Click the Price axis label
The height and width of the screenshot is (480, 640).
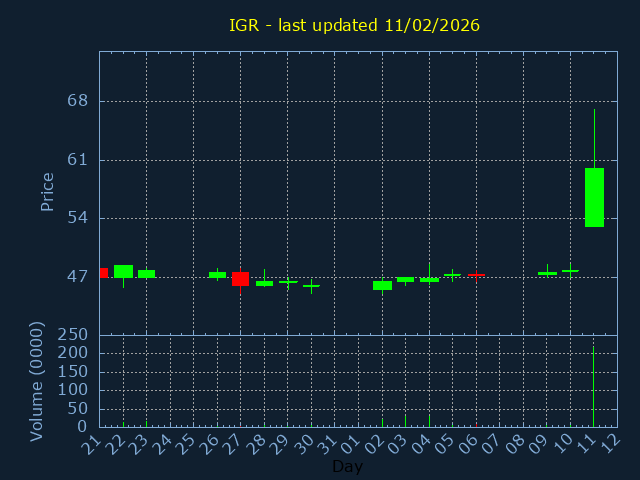click(x=47, y=191)
